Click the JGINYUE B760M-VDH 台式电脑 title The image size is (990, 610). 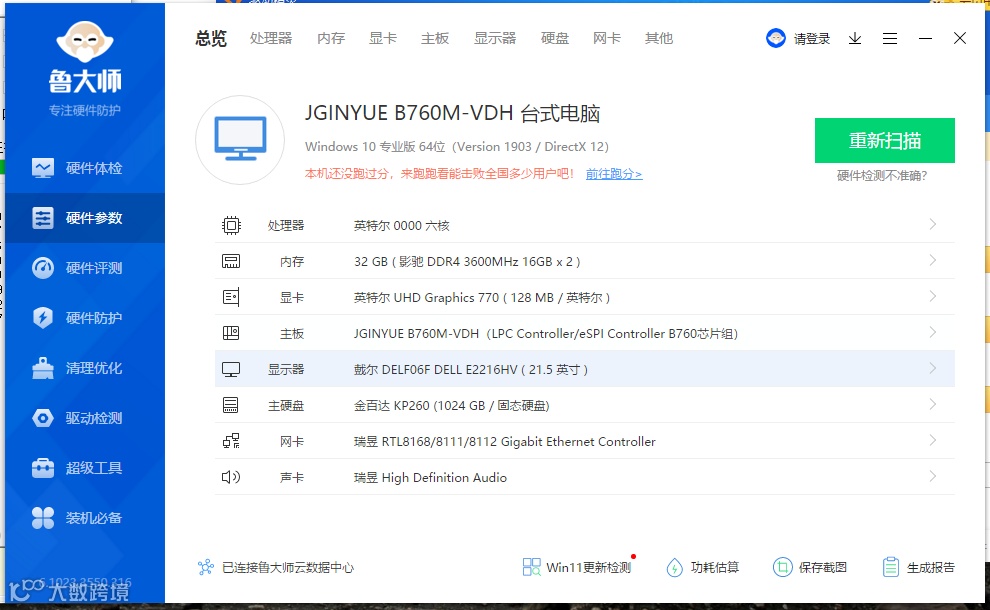point(452,113)
